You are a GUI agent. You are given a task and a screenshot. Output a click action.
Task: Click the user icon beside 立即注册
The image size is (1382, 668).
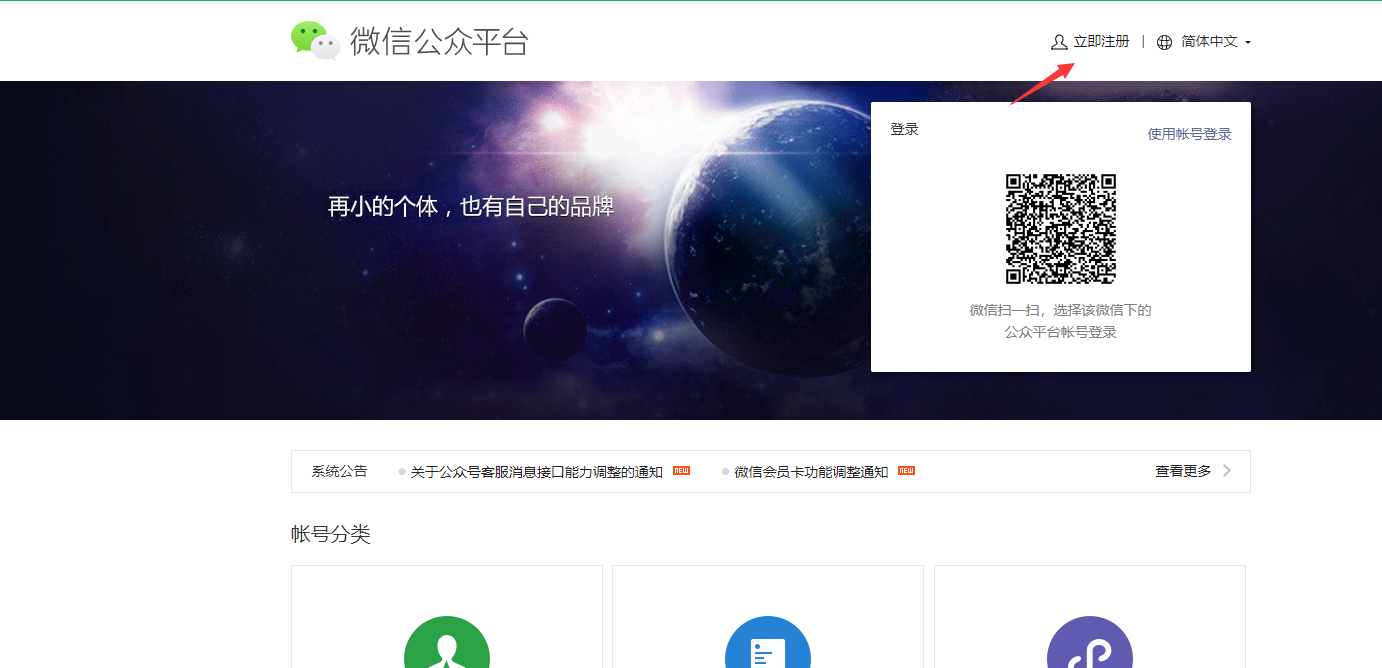[1059, 42]
